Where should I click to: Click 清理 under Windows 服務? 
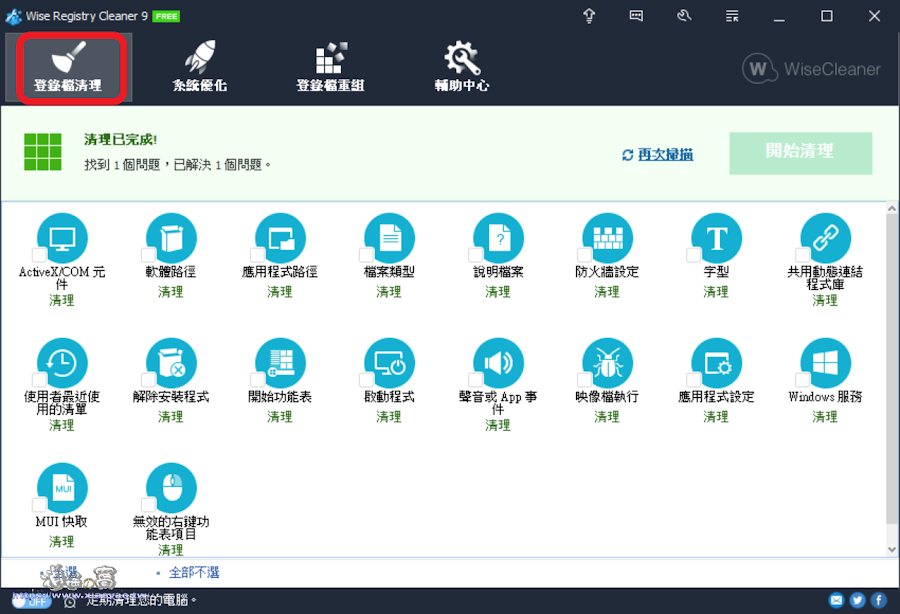[825, 417]
